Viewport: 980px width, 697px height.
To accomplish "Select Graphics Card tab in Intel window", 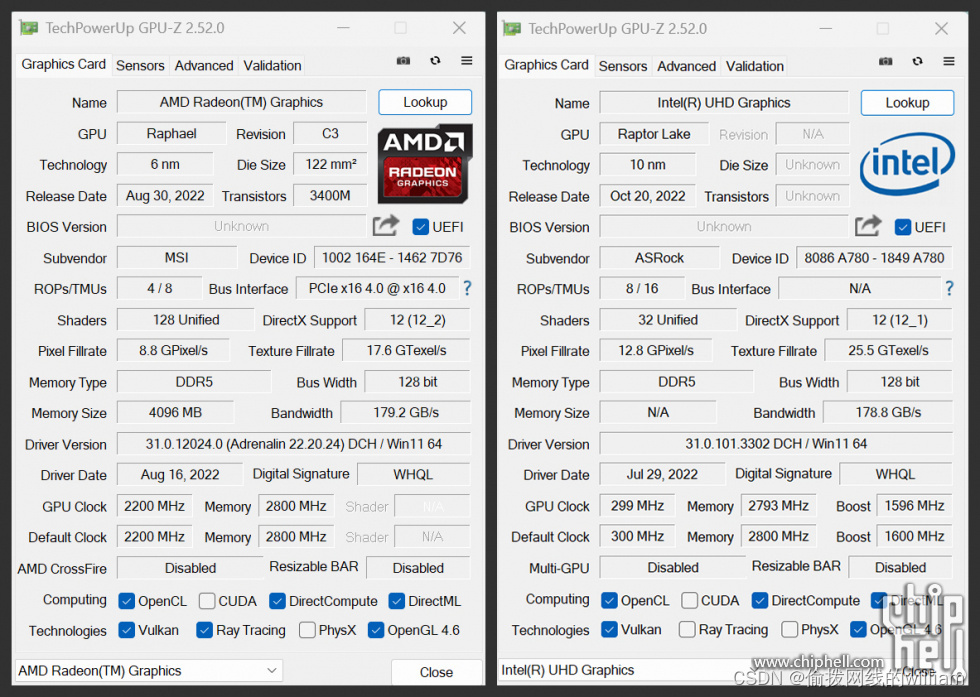I will pyautogui.click(x=546, y=65).
